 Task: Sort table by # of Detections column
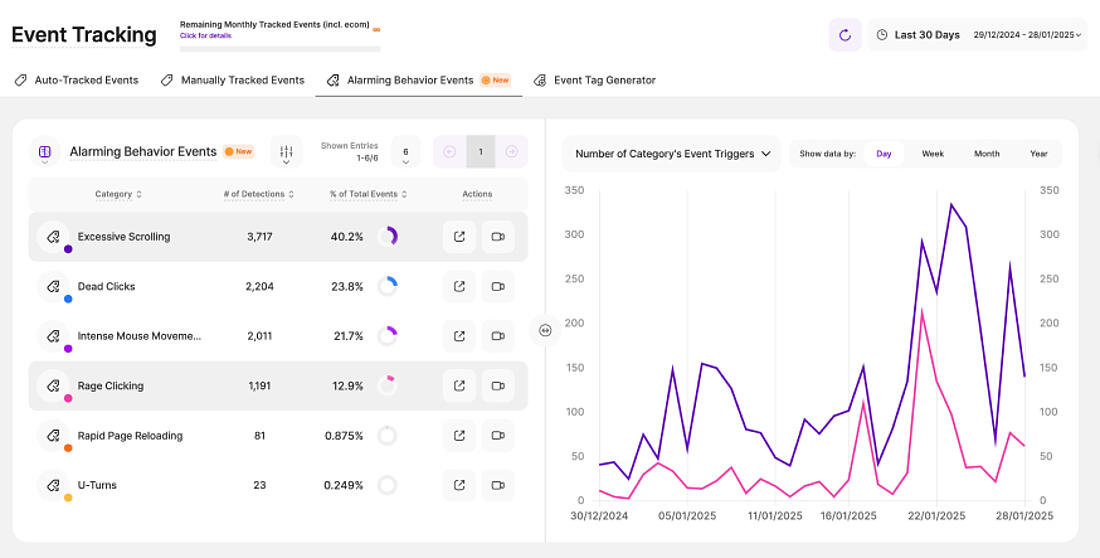259,194
